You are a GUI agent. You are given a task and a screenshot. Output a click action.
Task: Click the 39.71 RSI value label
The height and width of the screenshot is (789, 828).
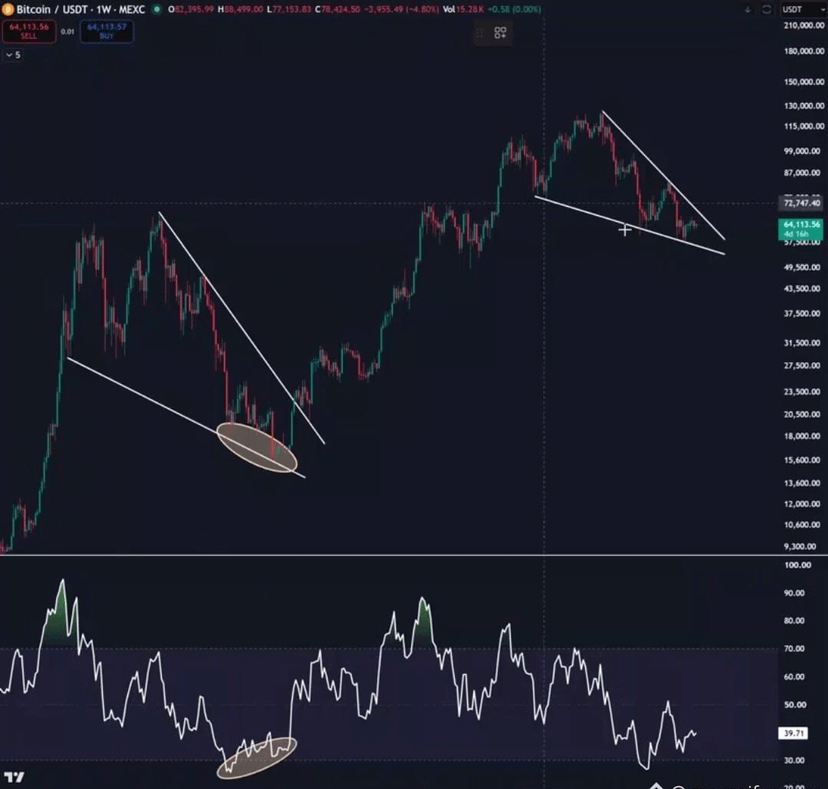pos(793,733)
